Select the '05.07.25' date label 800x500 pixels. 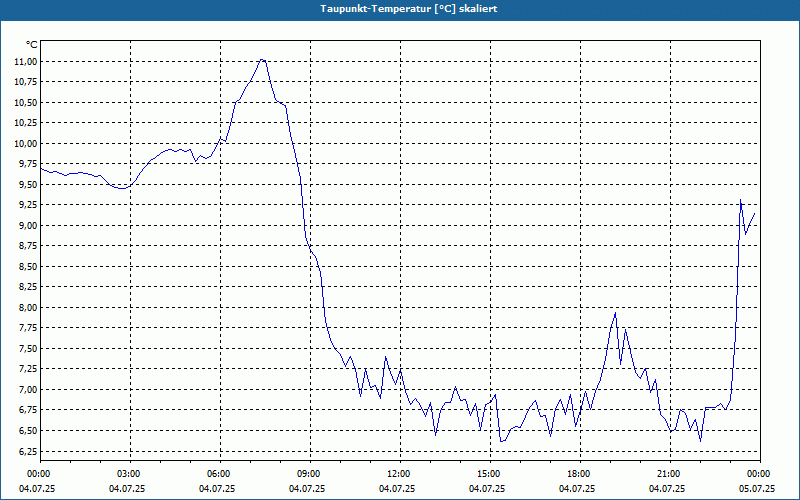pos(757,489)
